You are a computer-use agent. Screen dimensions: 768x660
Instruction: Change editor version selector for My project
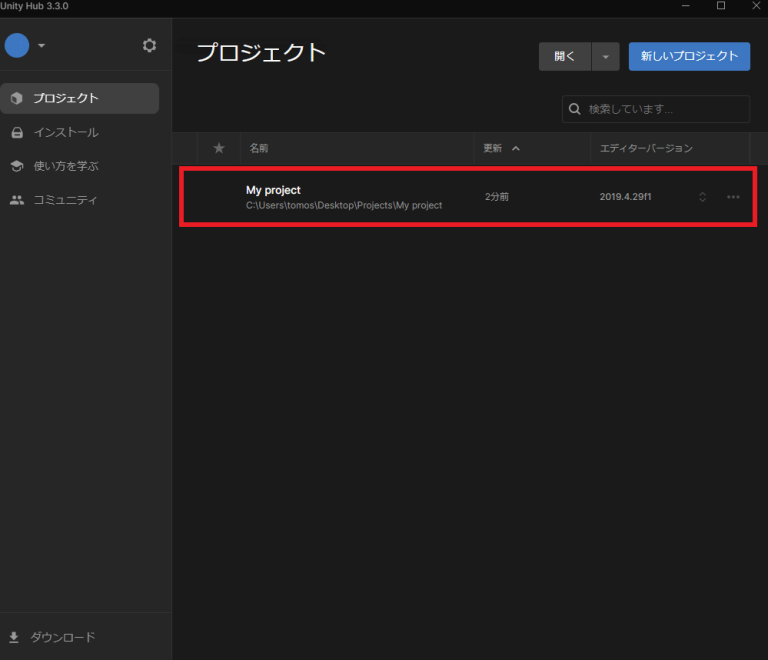[x=702, y=197]
